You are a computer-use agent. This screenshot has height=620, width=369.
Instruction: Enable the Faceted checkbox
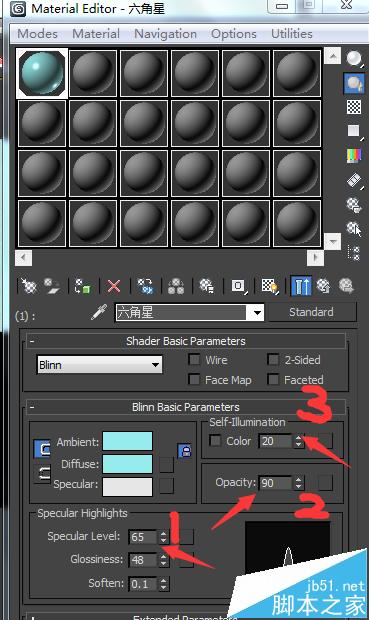point(273,379)
